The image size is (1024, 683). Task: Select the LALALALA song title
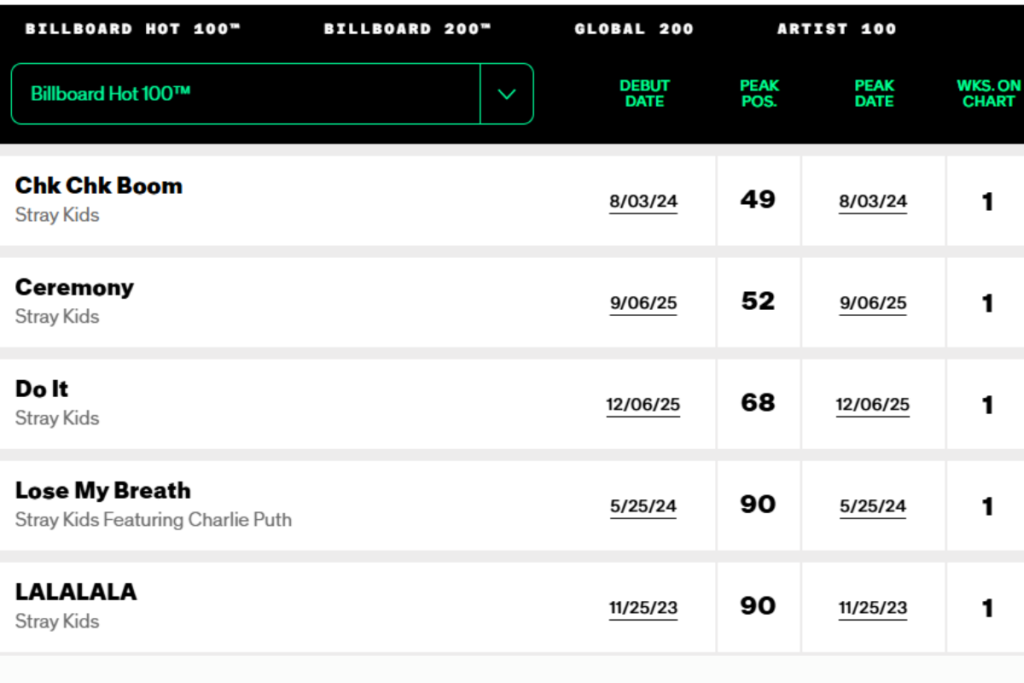click(x=76, y=592)
